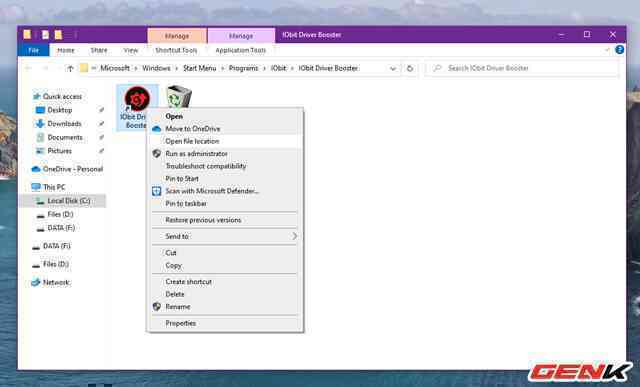Click Microsoft in the breadcrumb path
This screenshot has height=387, width=640.
(115, 68)
